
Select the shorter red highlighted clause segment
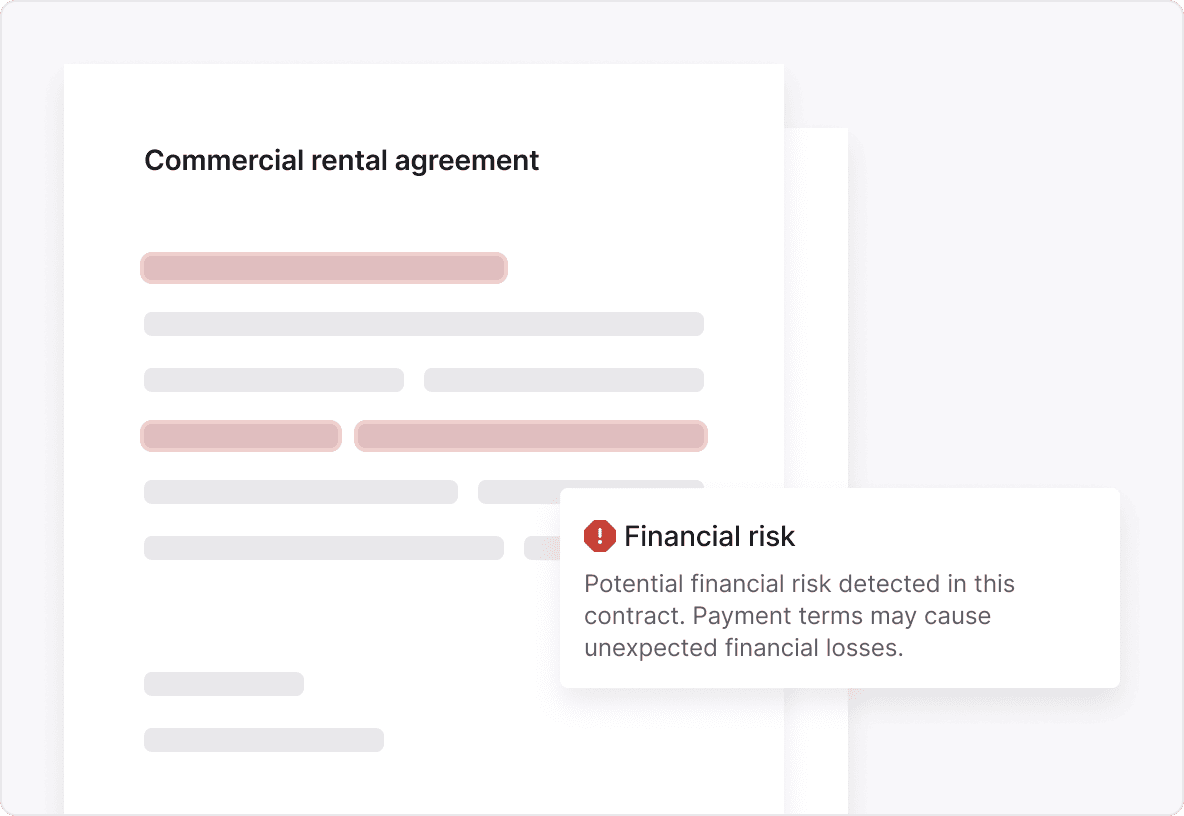click(240, 436)
